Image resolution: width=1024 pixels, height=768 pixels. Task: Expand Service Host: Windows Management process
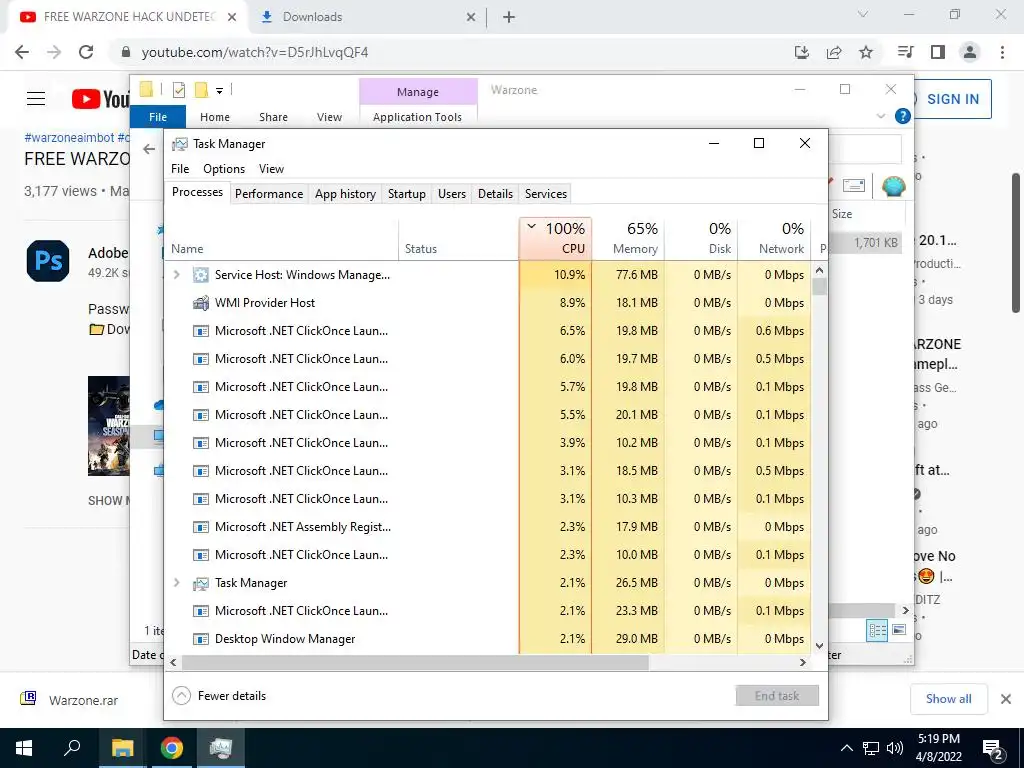[x=177, y=275]
